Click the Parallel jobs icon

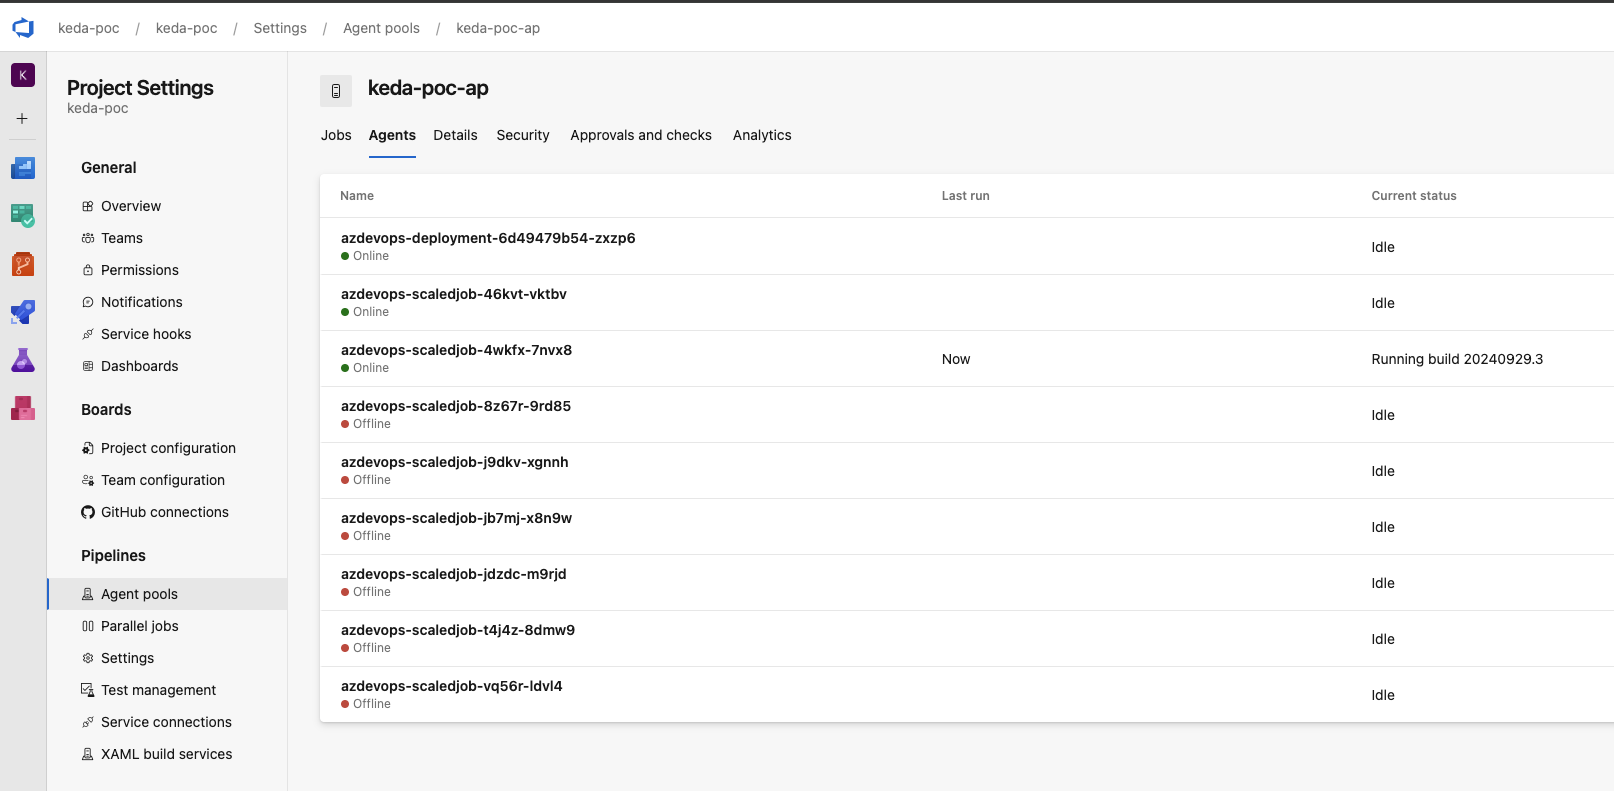click(x=88, y=626)
